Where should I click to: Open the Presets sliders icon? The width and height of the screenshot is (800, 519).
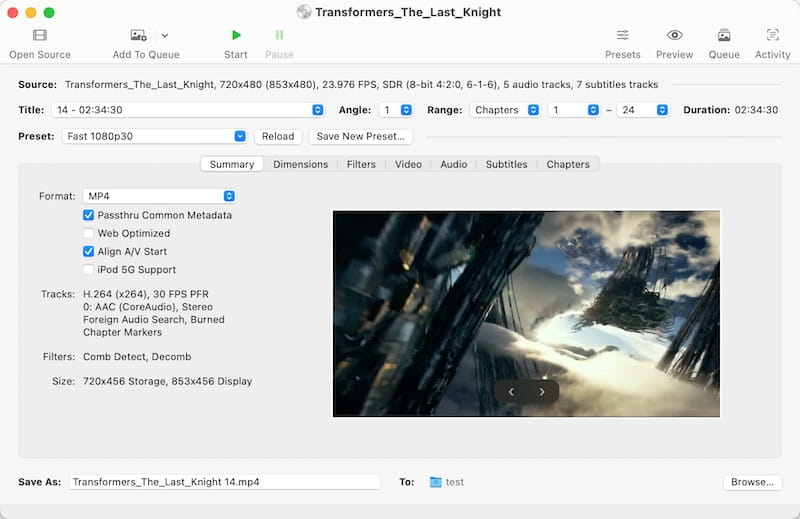click(622, 35)
